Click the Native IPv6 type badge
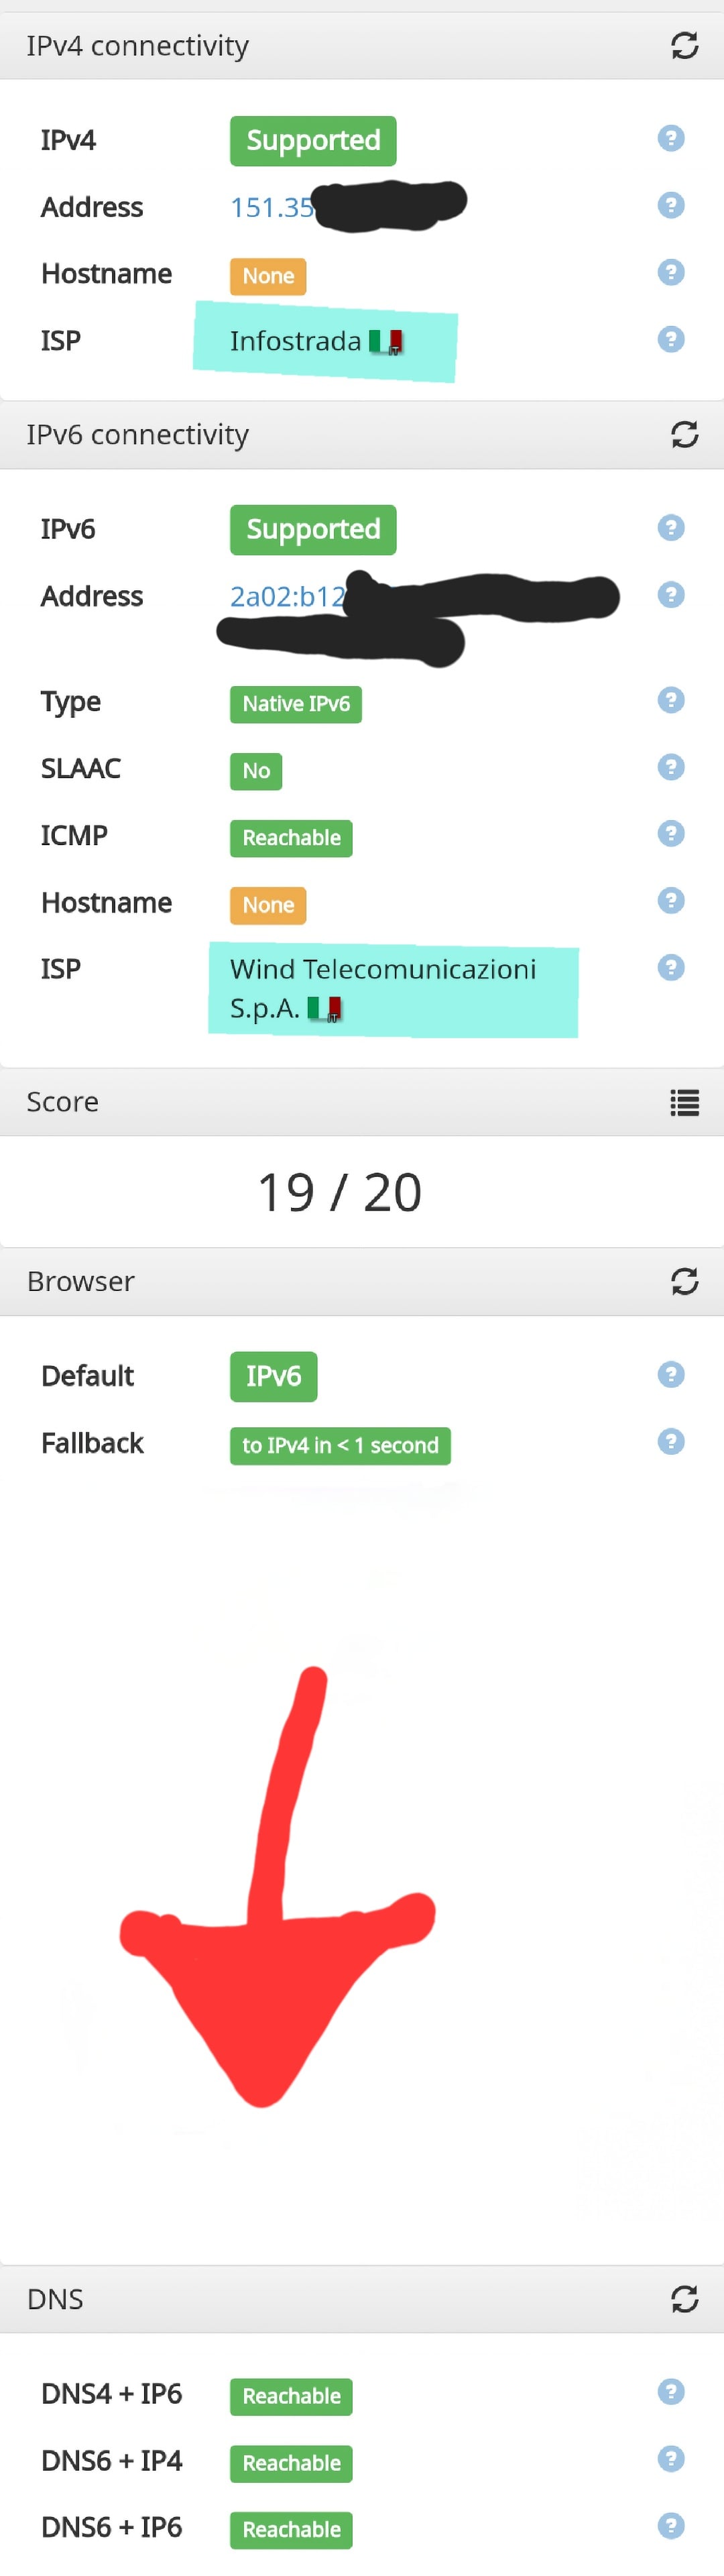Image resolution: width=724 pixels, height=2576 pixels. click(x=295, y=704)
